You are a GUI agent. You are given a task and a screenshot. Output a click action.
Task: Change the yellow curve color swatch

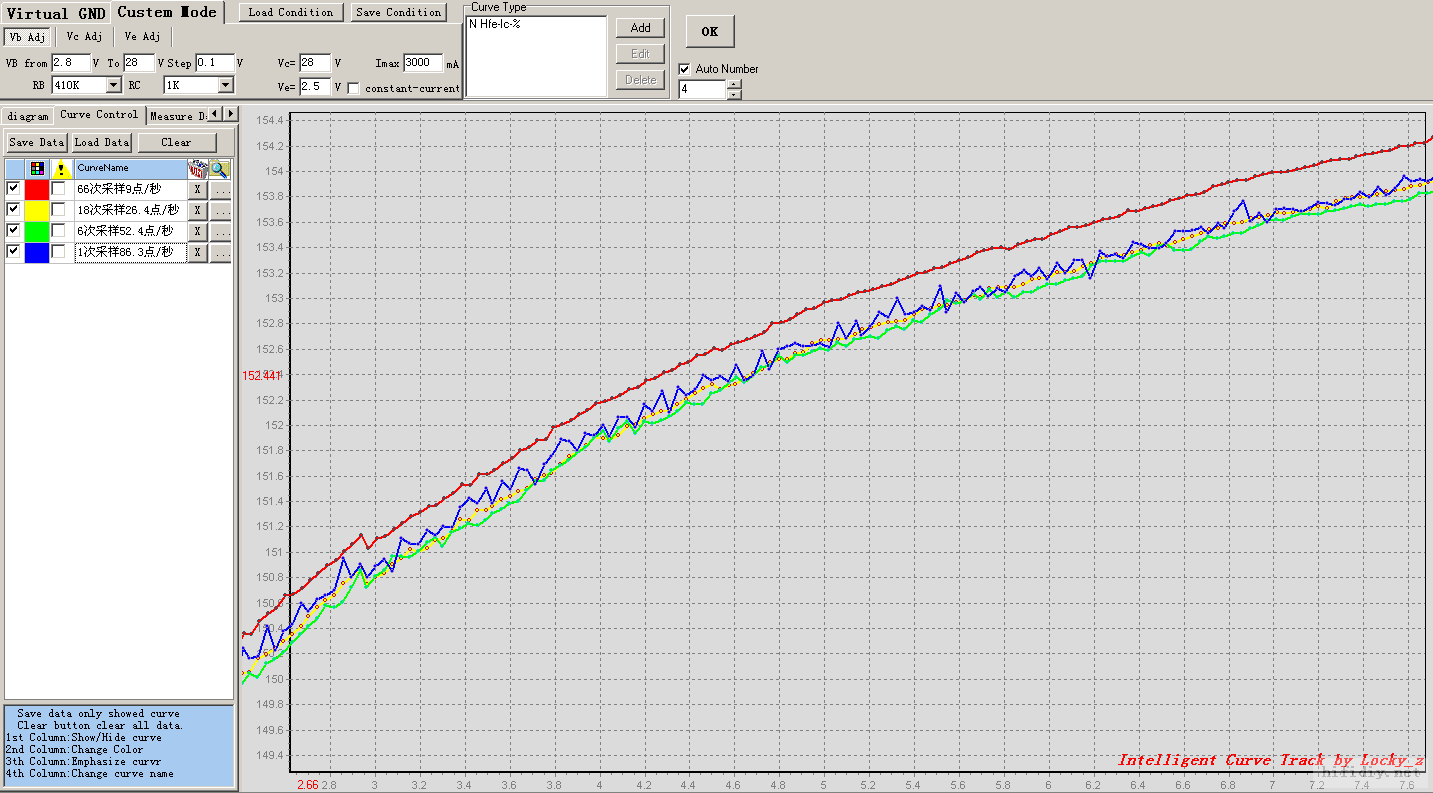click(x=37, y=210)
